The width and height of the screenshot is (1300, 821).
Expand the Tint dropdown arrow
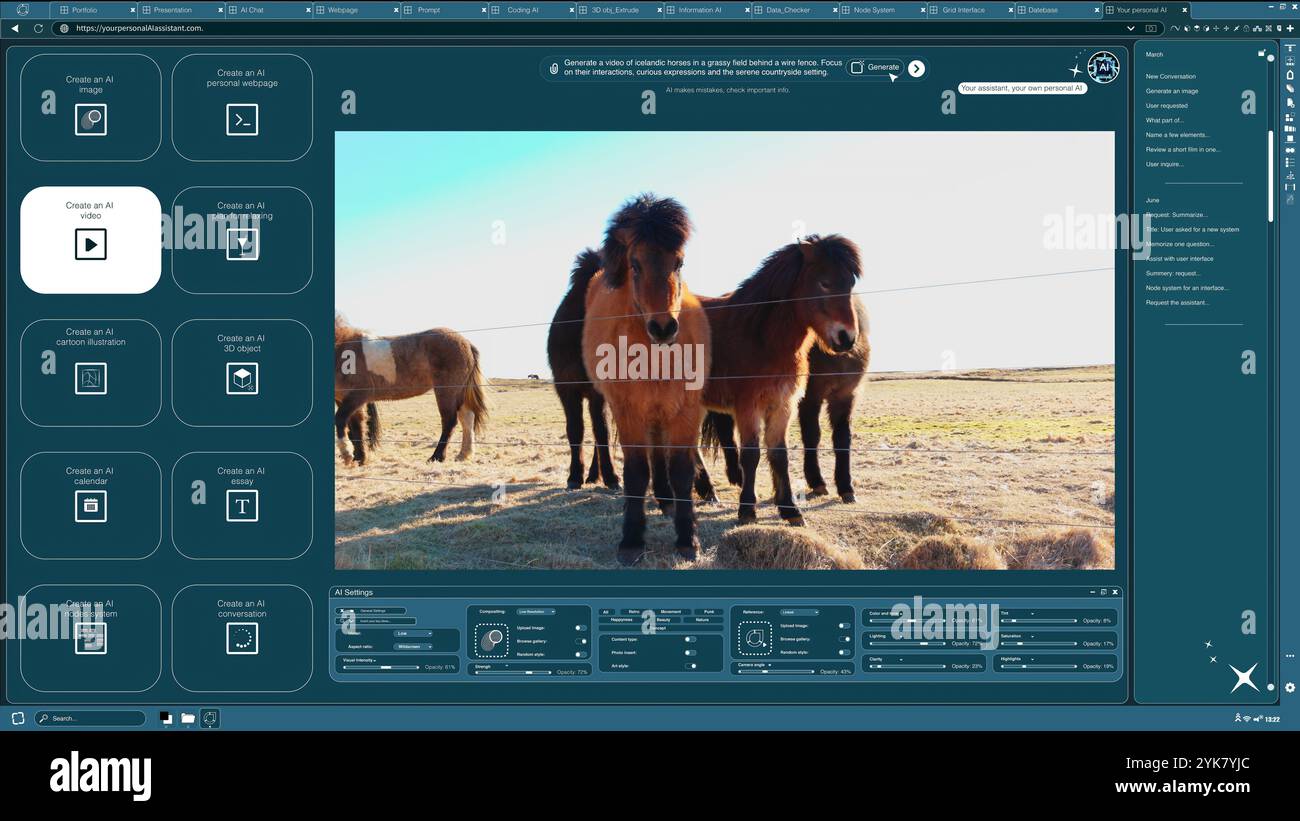[x=1032, y=614]
